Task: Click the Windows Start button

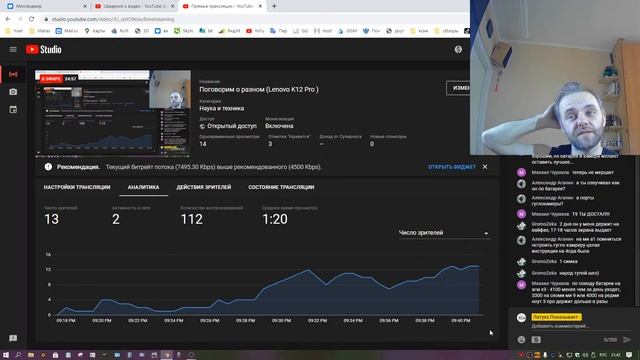Action: [6, 355]
